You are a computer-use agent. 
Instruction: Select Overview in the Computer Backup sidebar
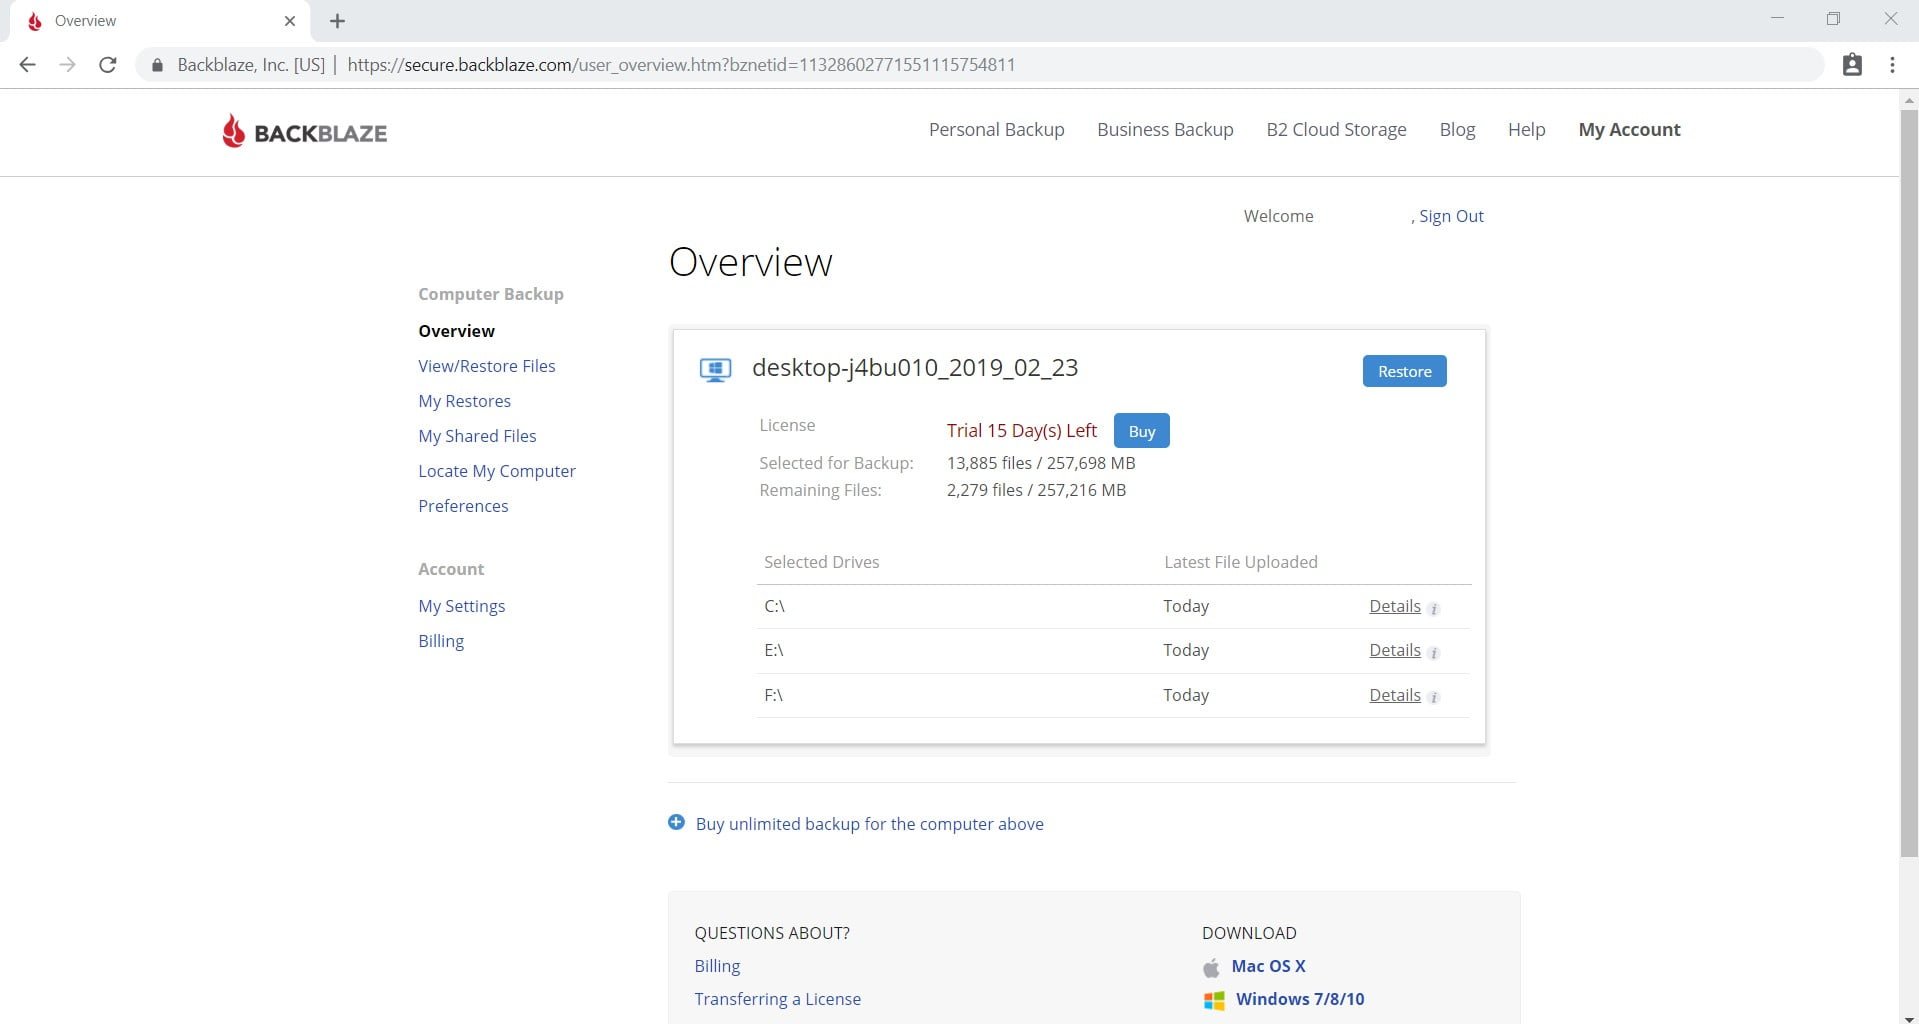(x=456, y=331)
